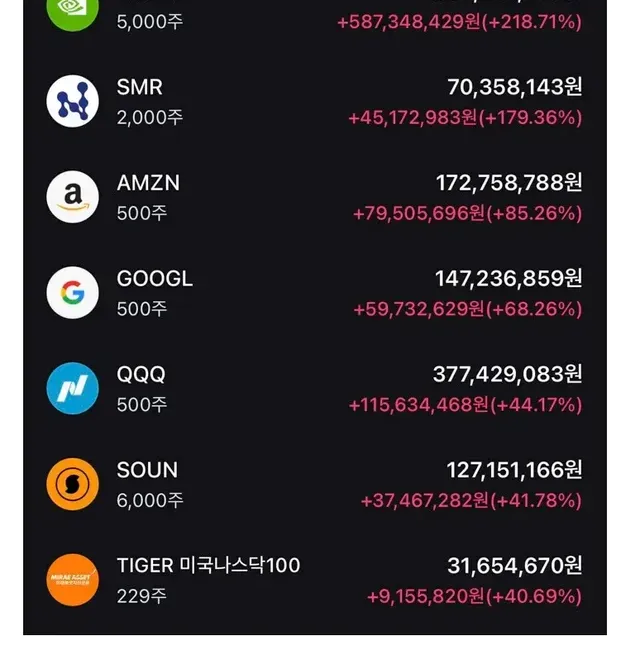640x651 pixels.
Task: Click the 377,429,083원 QQQ valuation
Action: [x=507, y=375]
